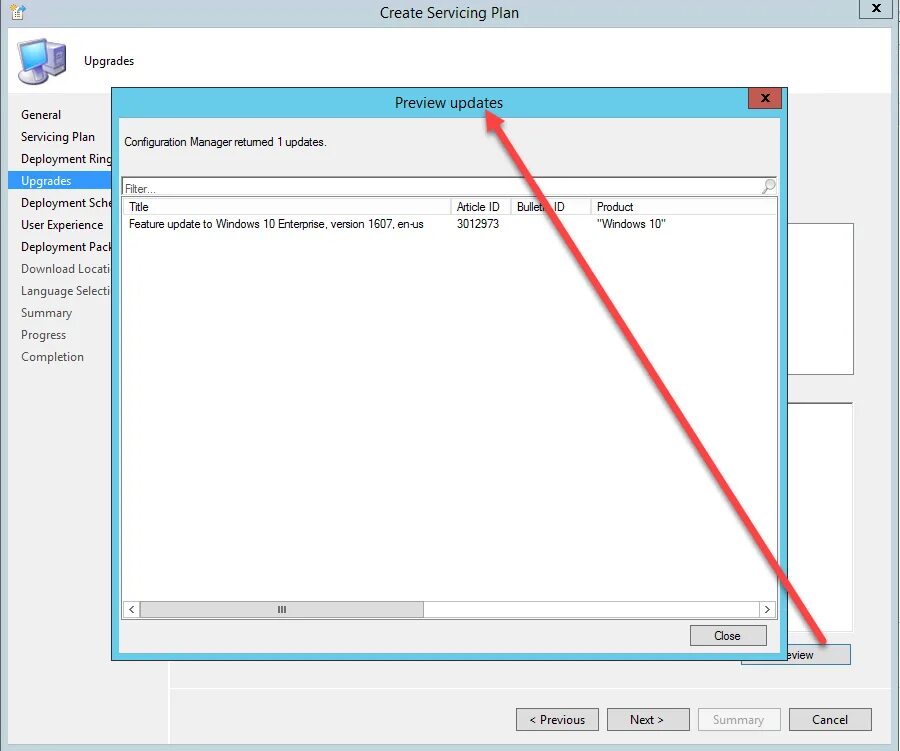
Task: Sort by the Article ID column header
Action: click(480, 207)
